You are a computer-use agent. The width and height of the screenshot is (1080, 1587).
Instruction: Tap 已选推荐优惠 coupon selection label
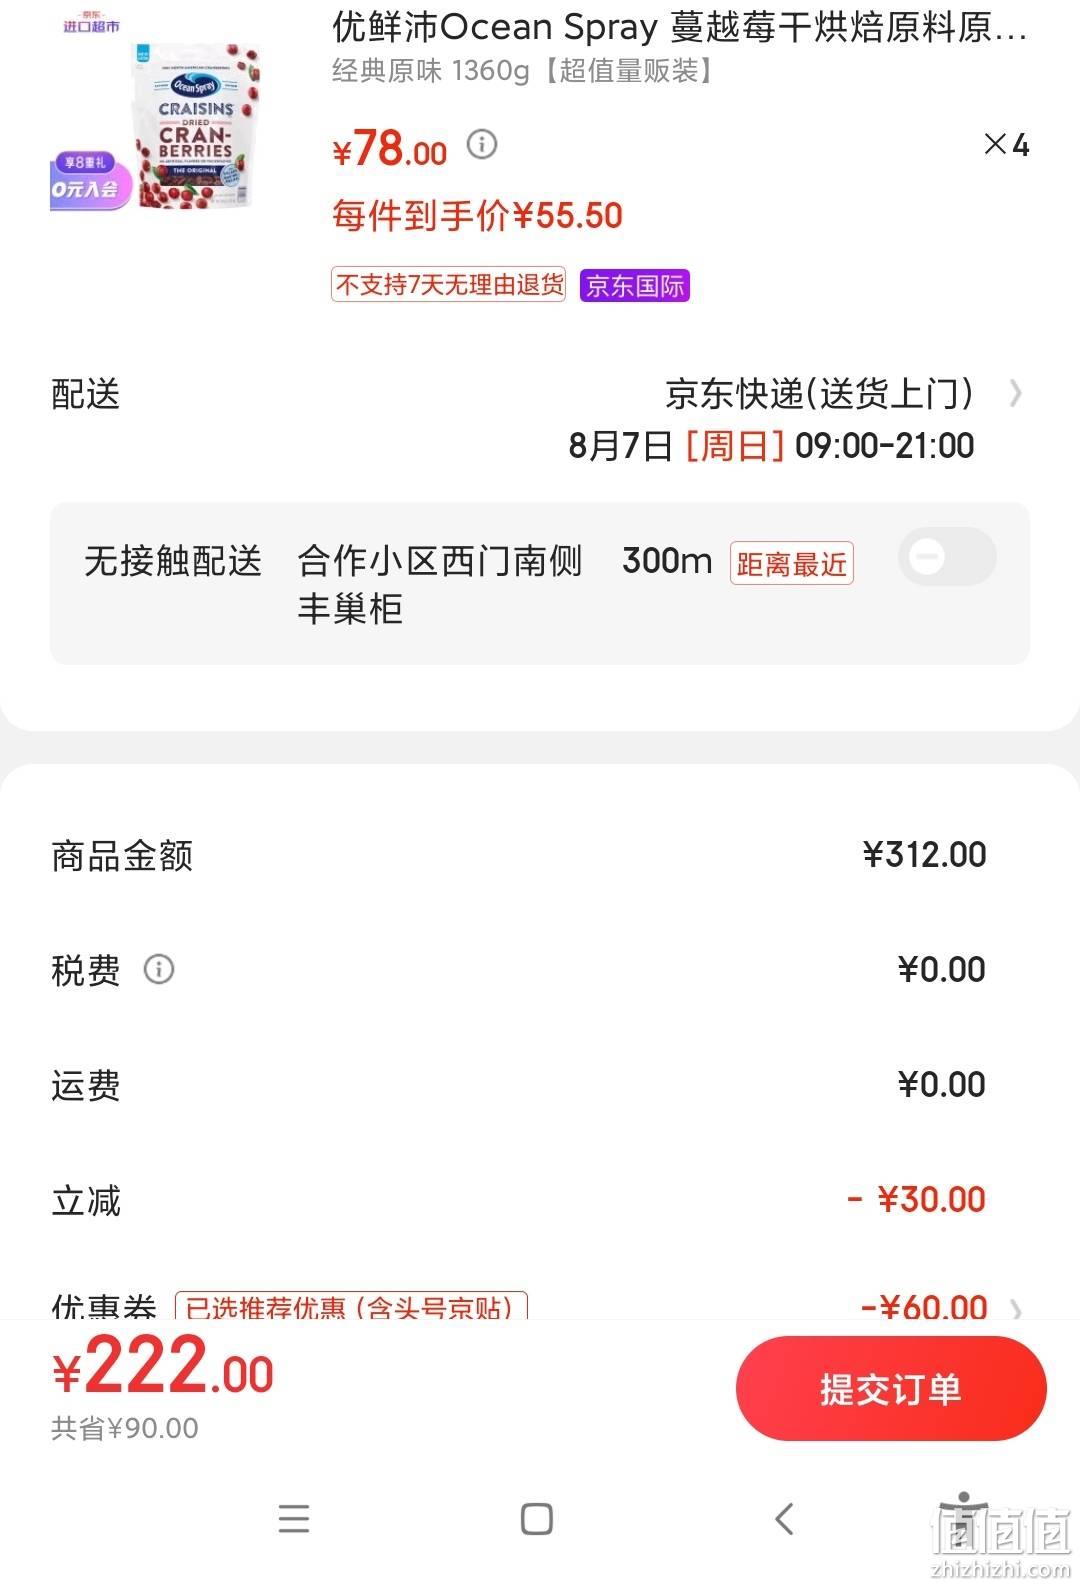[x=351, y=1306]
